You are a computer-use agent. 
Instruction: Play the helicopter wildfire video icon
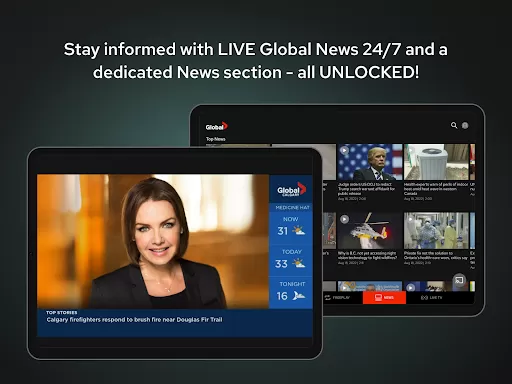344,219
